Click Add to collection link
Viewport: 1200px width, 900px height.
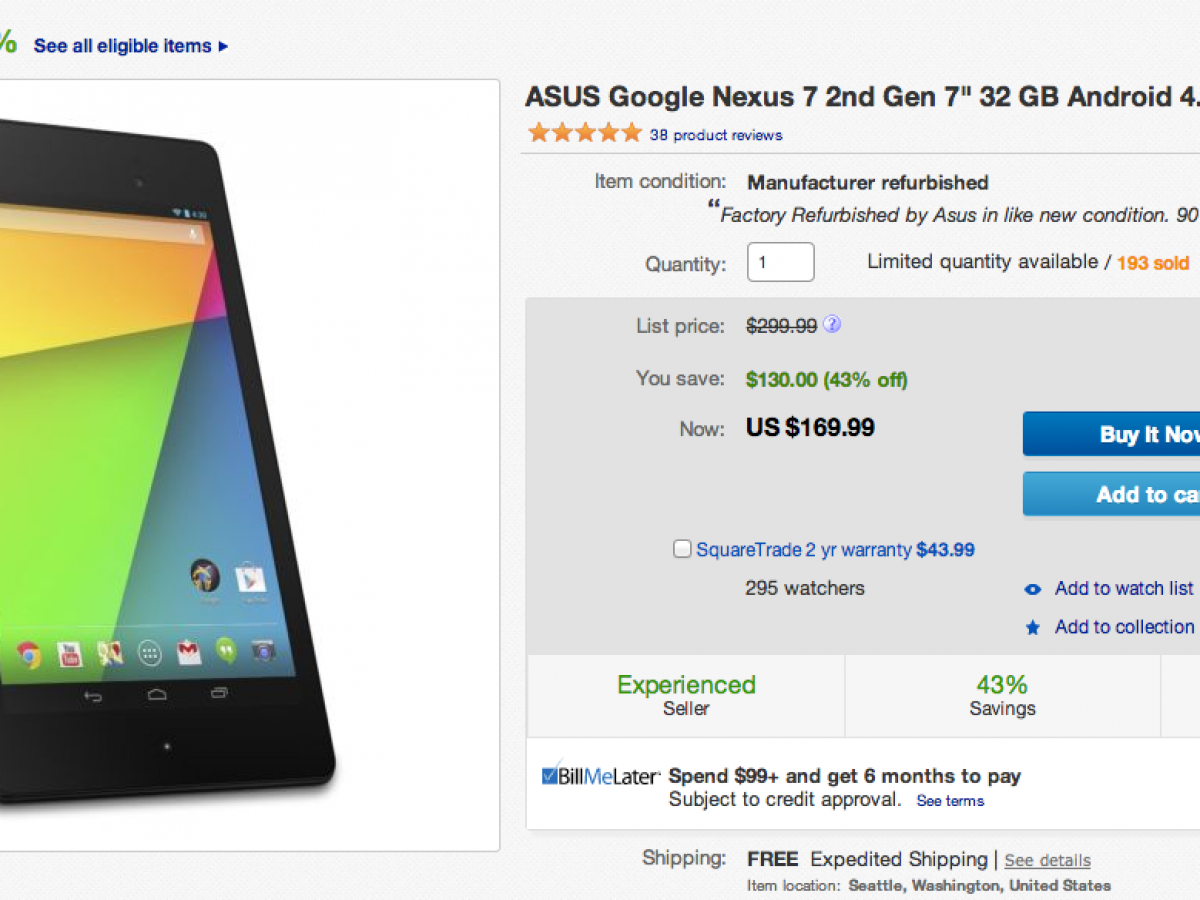pos(1124,627)
